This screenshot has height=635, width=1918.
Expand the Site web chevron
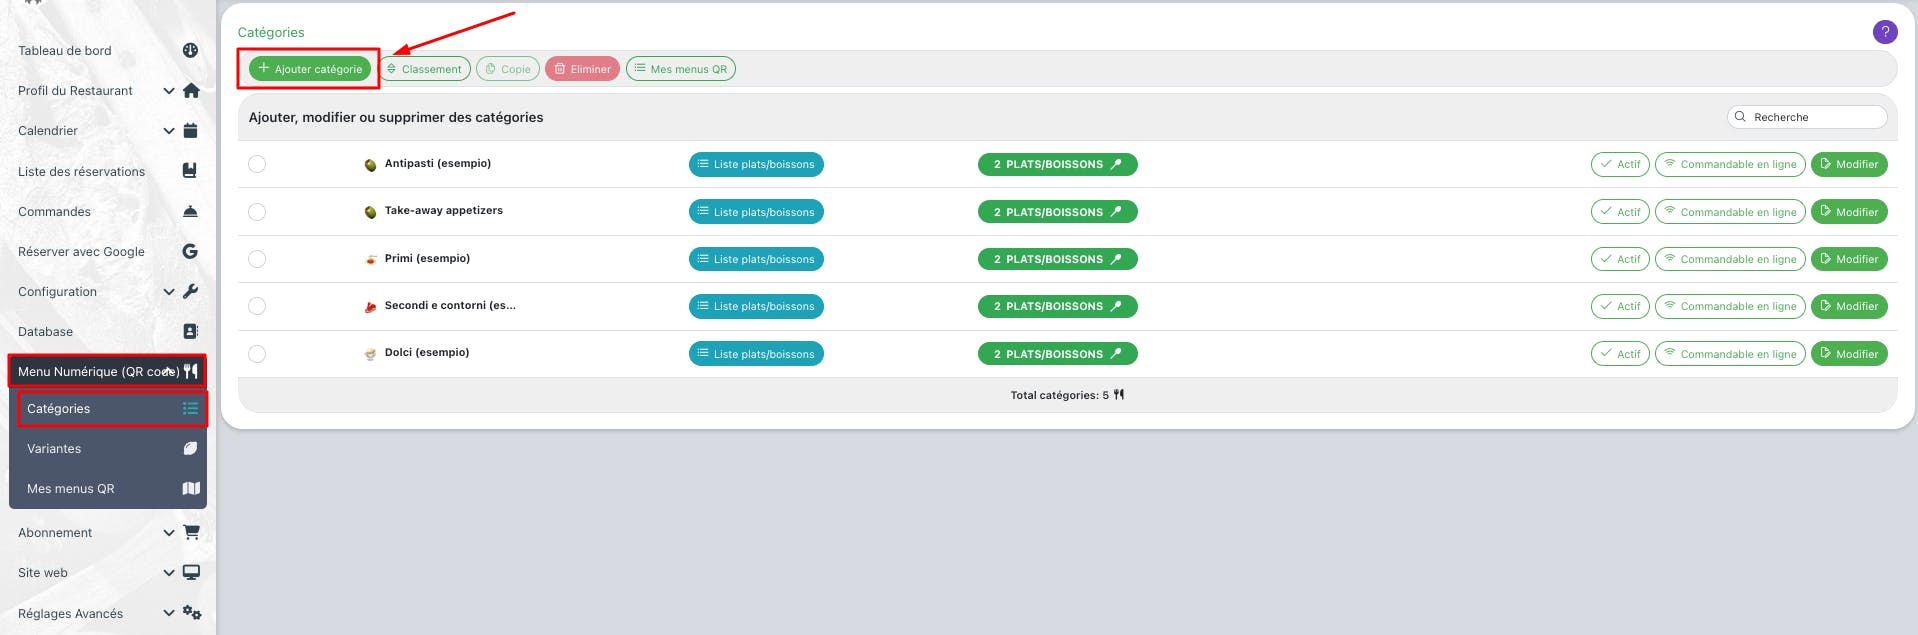pos(169,573)
